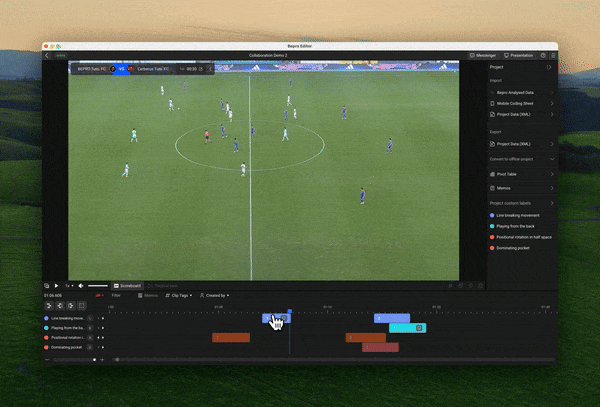The height and width of the screenshot is (407, 600).
Task: Click the back arrow in top-left corner
Action: [48, 55]
